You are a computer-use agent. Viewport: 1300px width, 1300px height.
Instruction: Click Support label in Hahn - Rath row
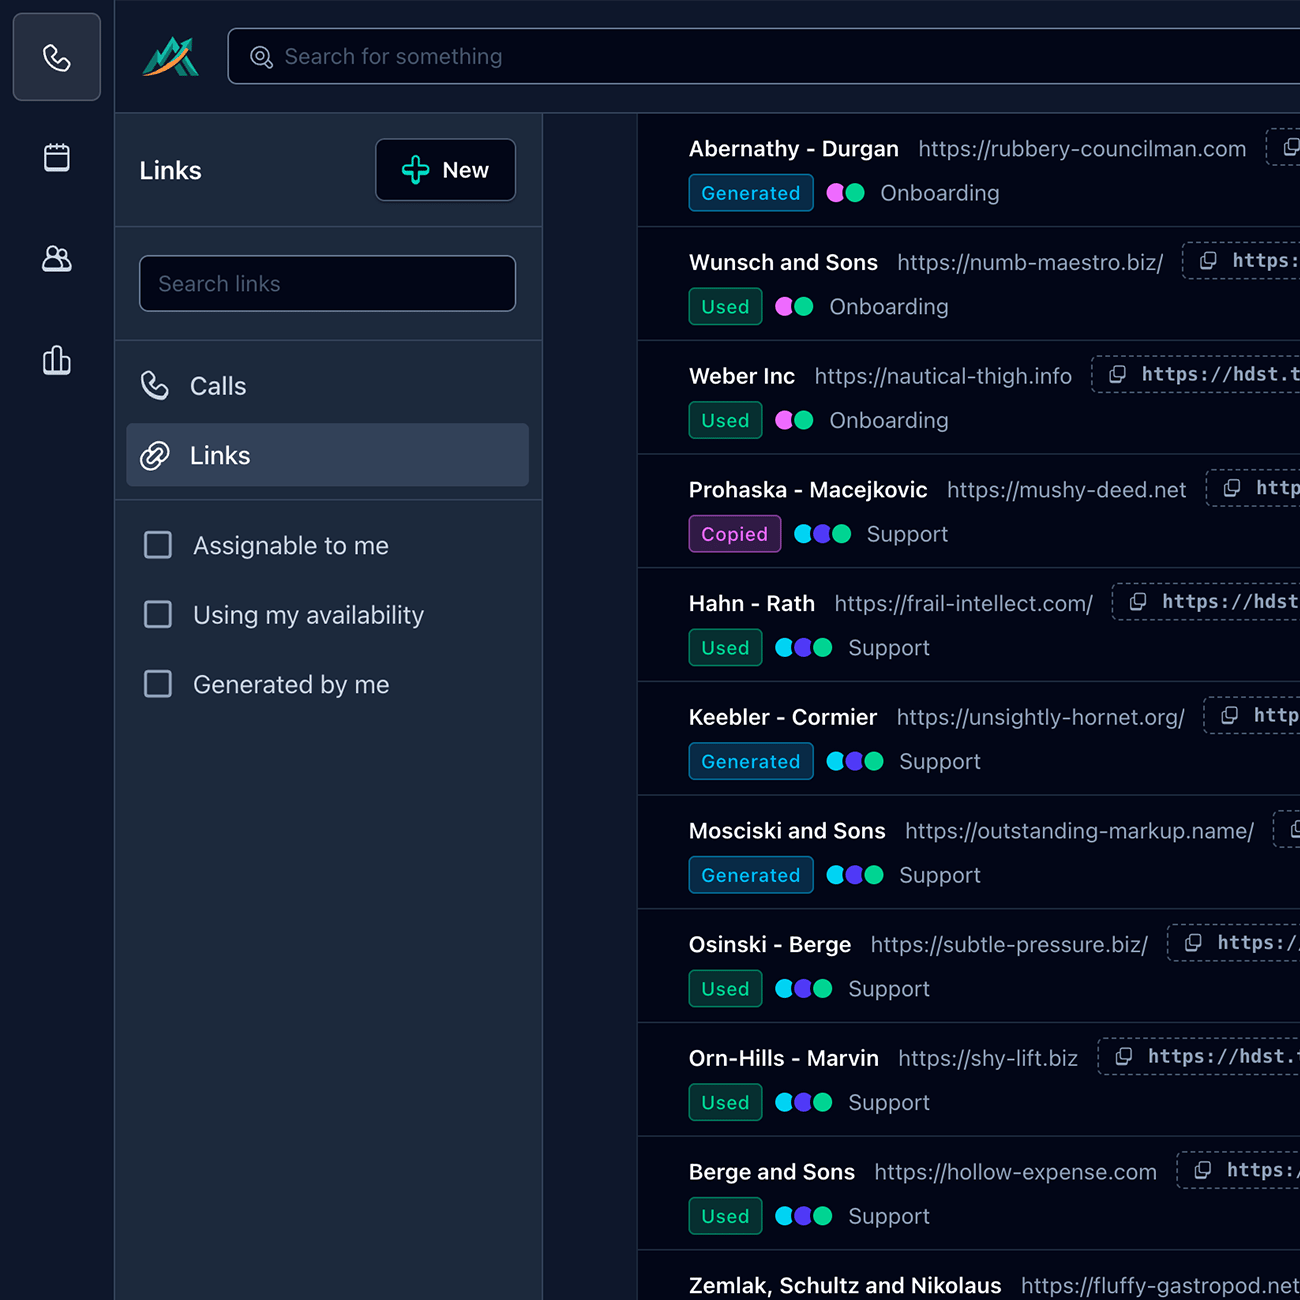(889, 648)
